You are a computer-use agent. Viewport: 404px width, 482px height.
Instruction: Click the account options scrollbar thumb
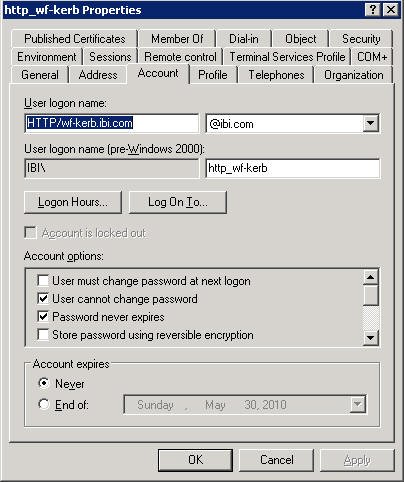click(x=371, y=295)
